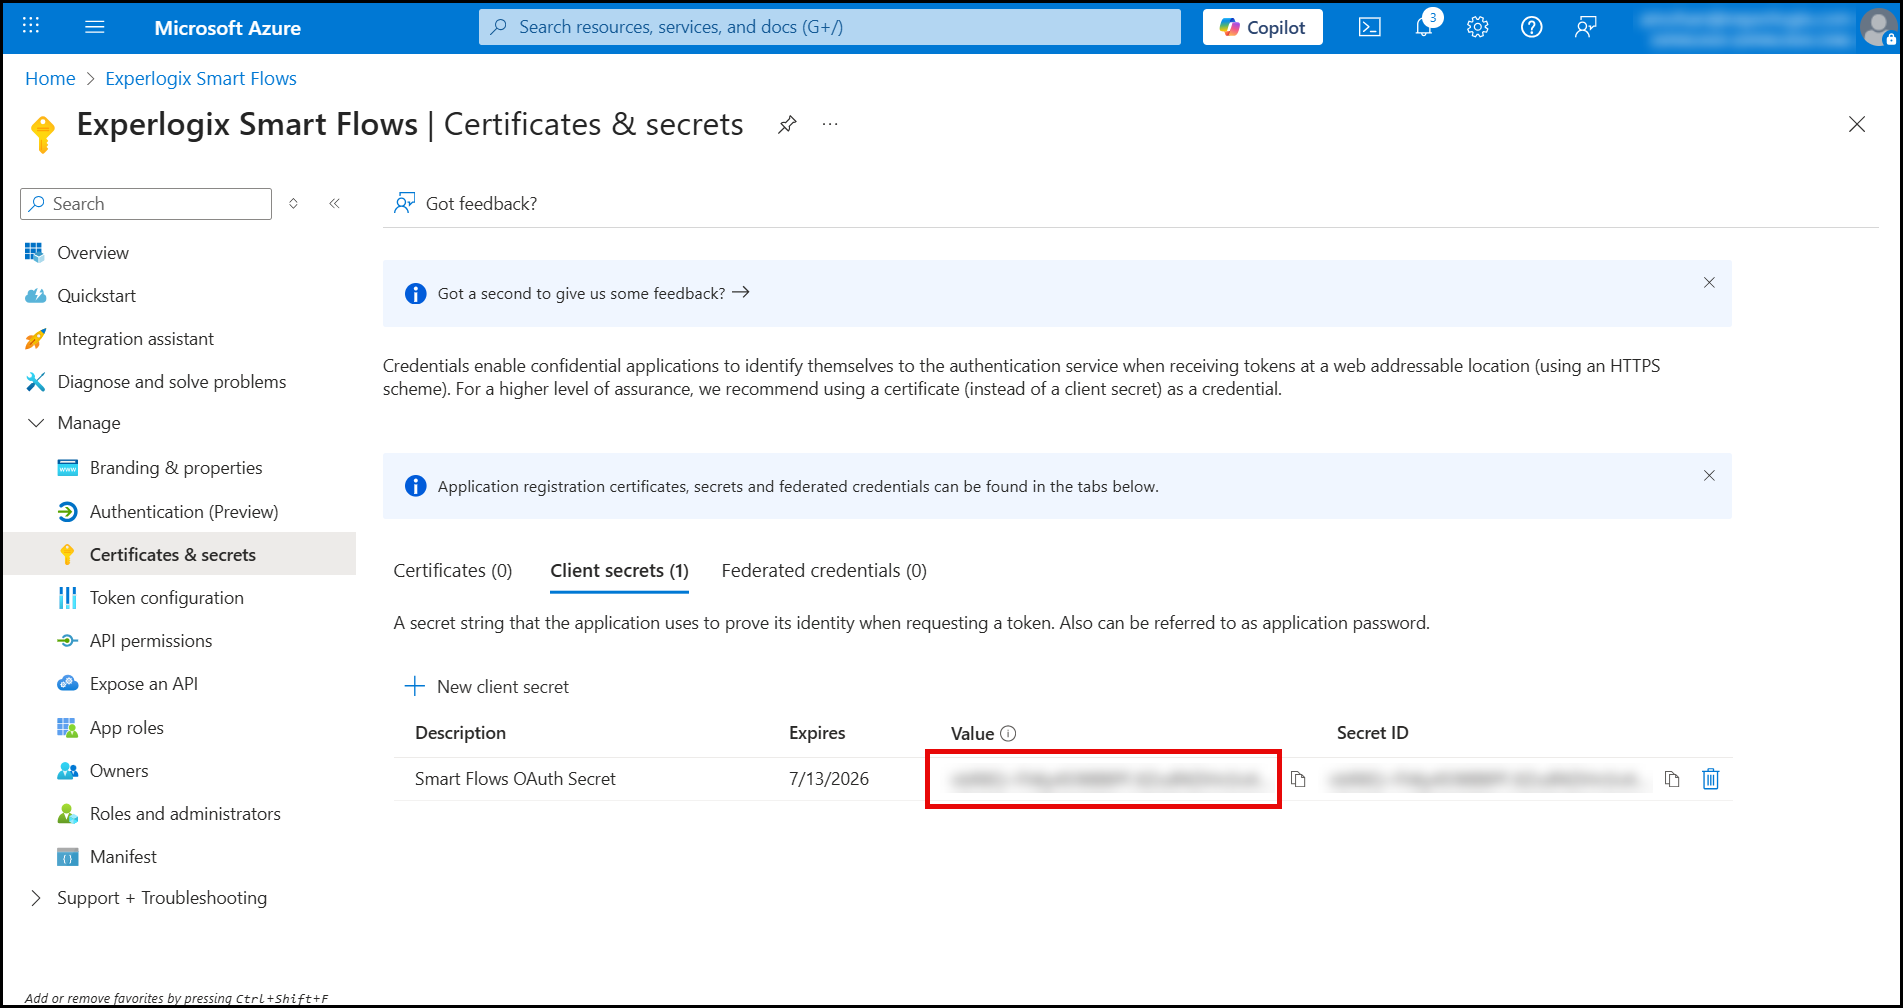Copy the Secret ID to clipboard

pos(1672,779)
